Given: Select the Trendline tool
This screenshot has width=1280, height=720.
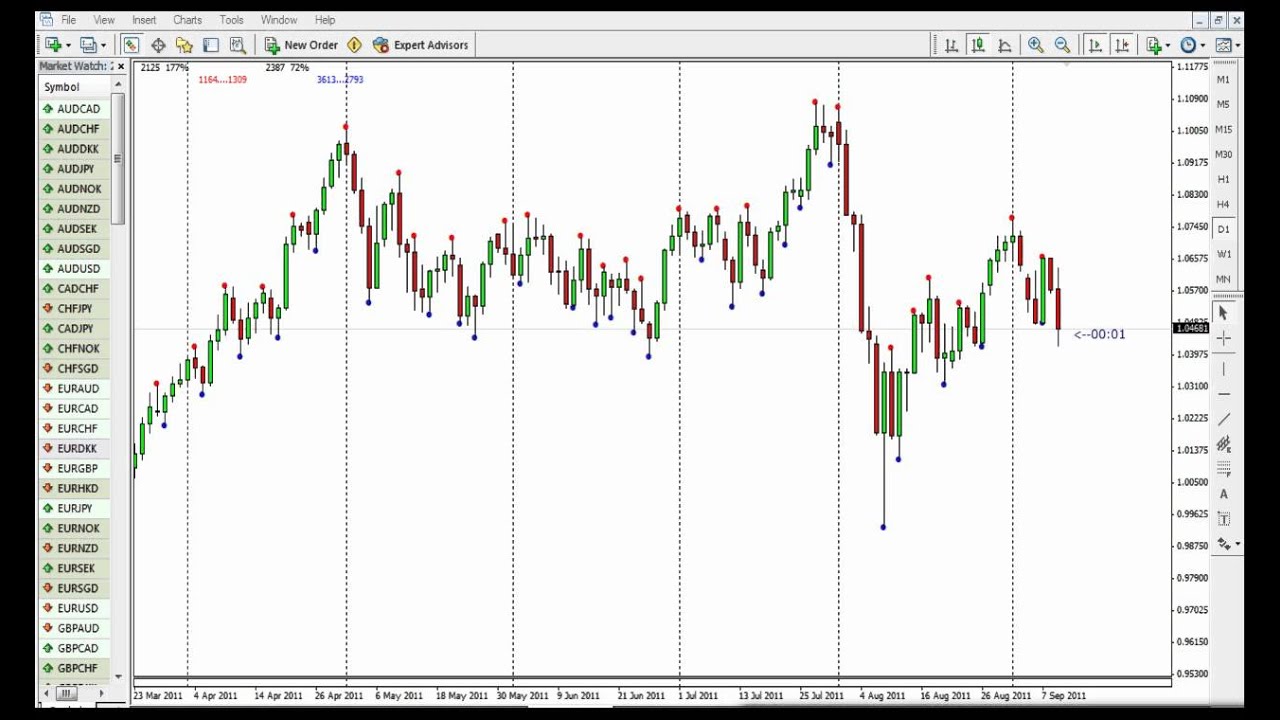Looking at the screenshot, I should [x=1224, y=419].
